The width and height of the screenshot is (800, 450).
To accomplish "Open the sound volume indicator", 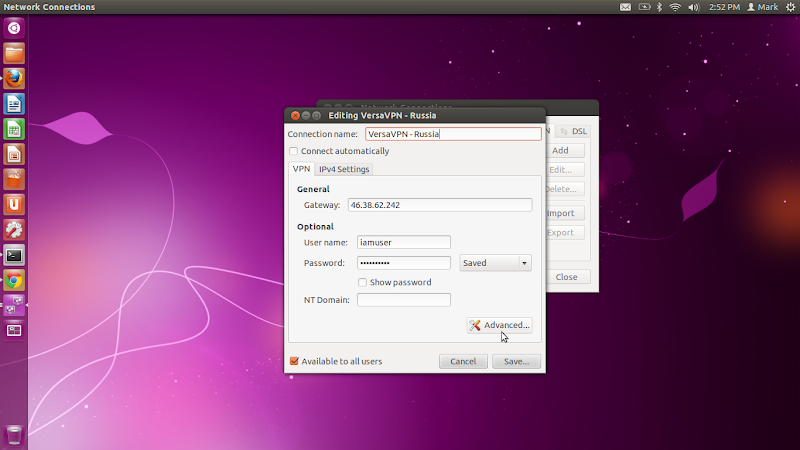I will pos(693,7).
